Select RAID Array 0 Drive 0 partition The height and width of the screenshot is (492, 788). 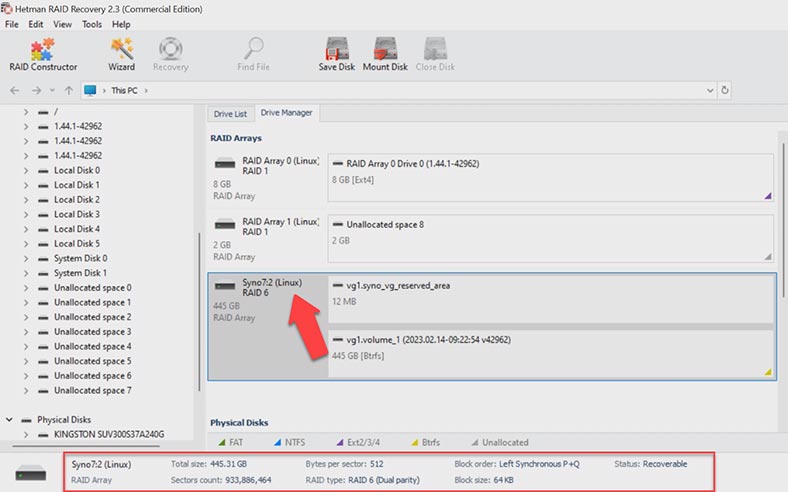tap(551, 178)
